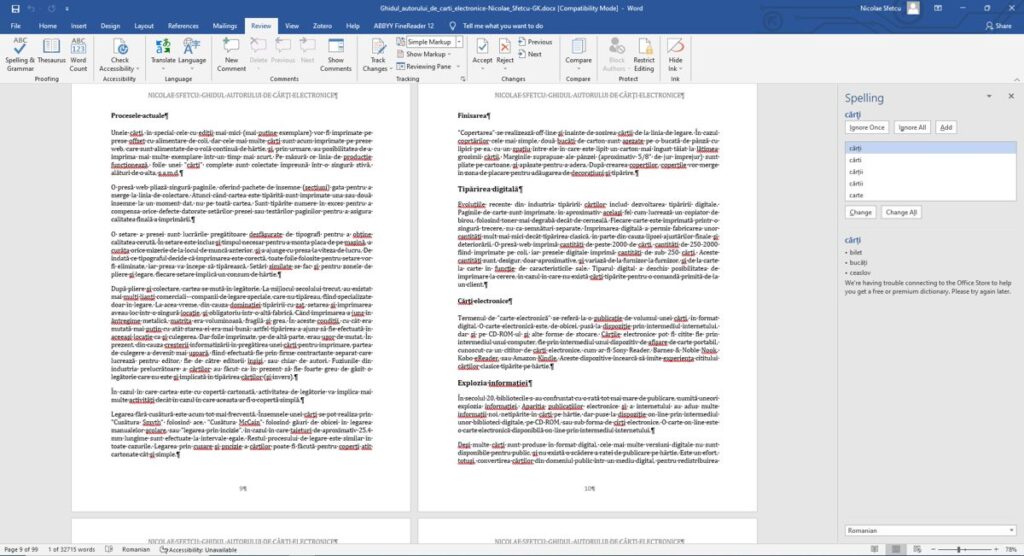Click zoom out minus button

tap(933, 549)
